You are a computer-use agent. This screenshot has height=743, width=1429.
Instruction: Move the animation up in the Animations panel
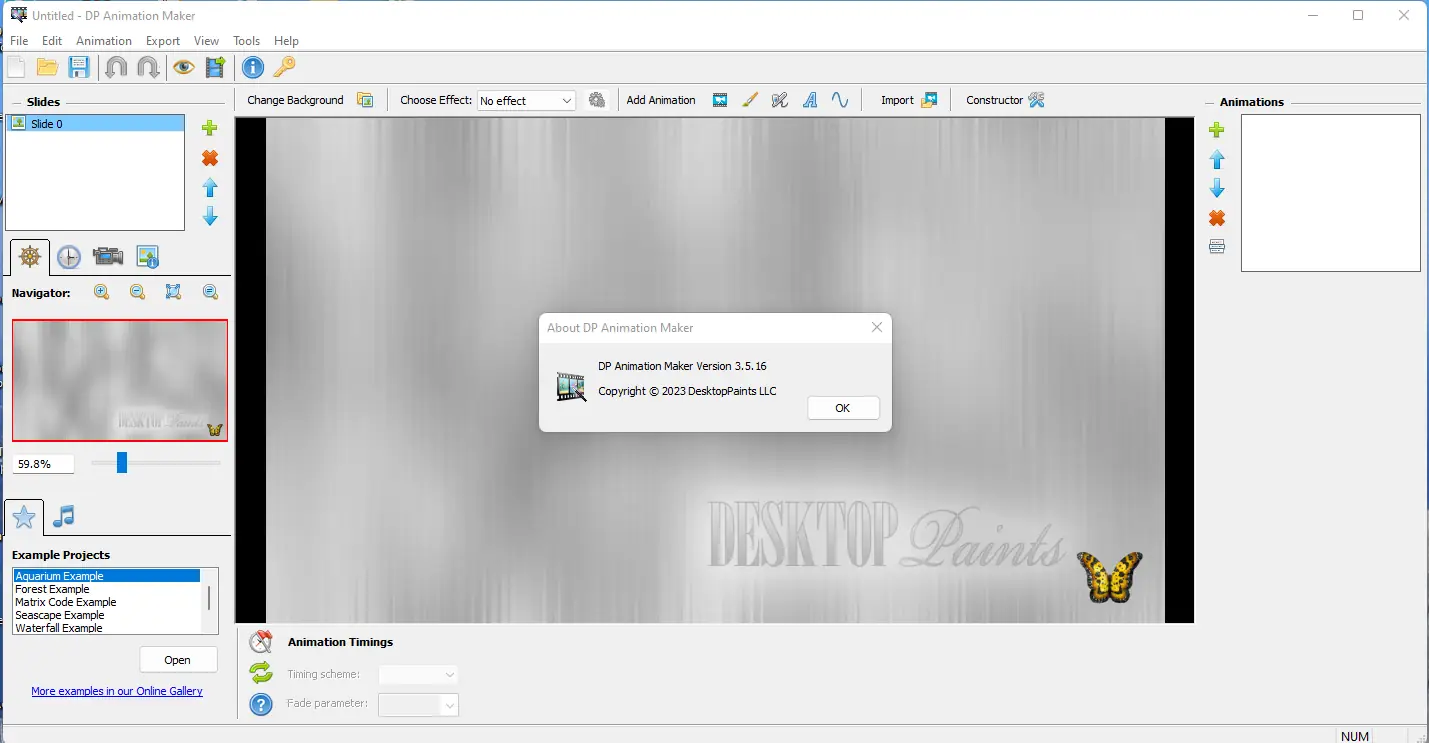pos(1217,159)
